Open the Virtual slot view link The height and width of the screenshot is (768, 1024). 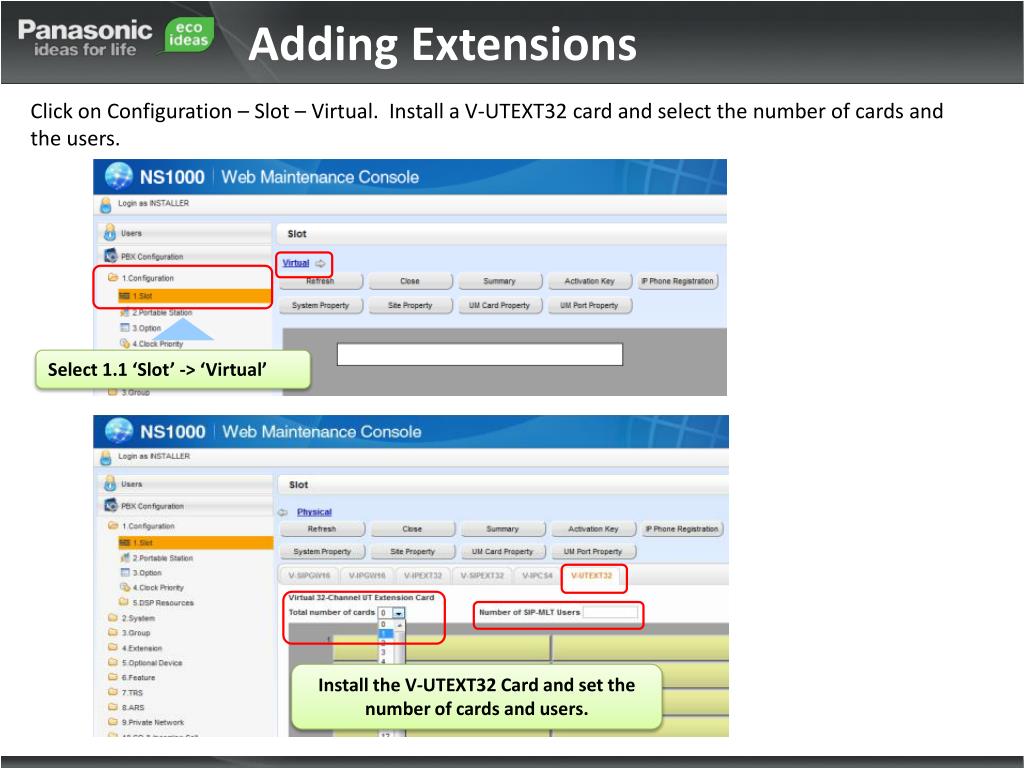[296, 263]
